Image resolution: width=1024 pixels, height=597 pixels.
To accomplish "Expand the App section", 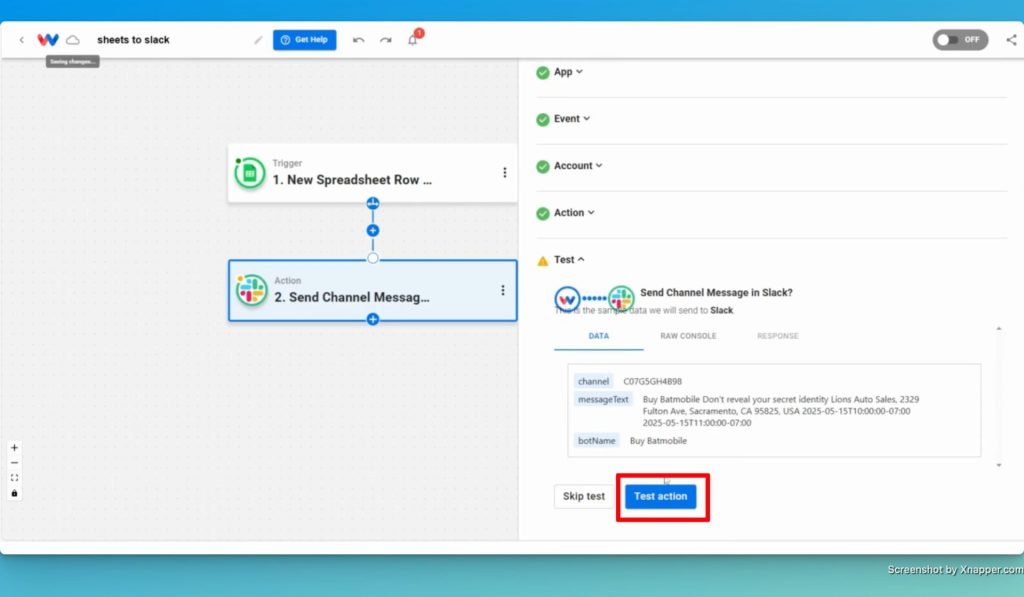I will tap(568, 72).
